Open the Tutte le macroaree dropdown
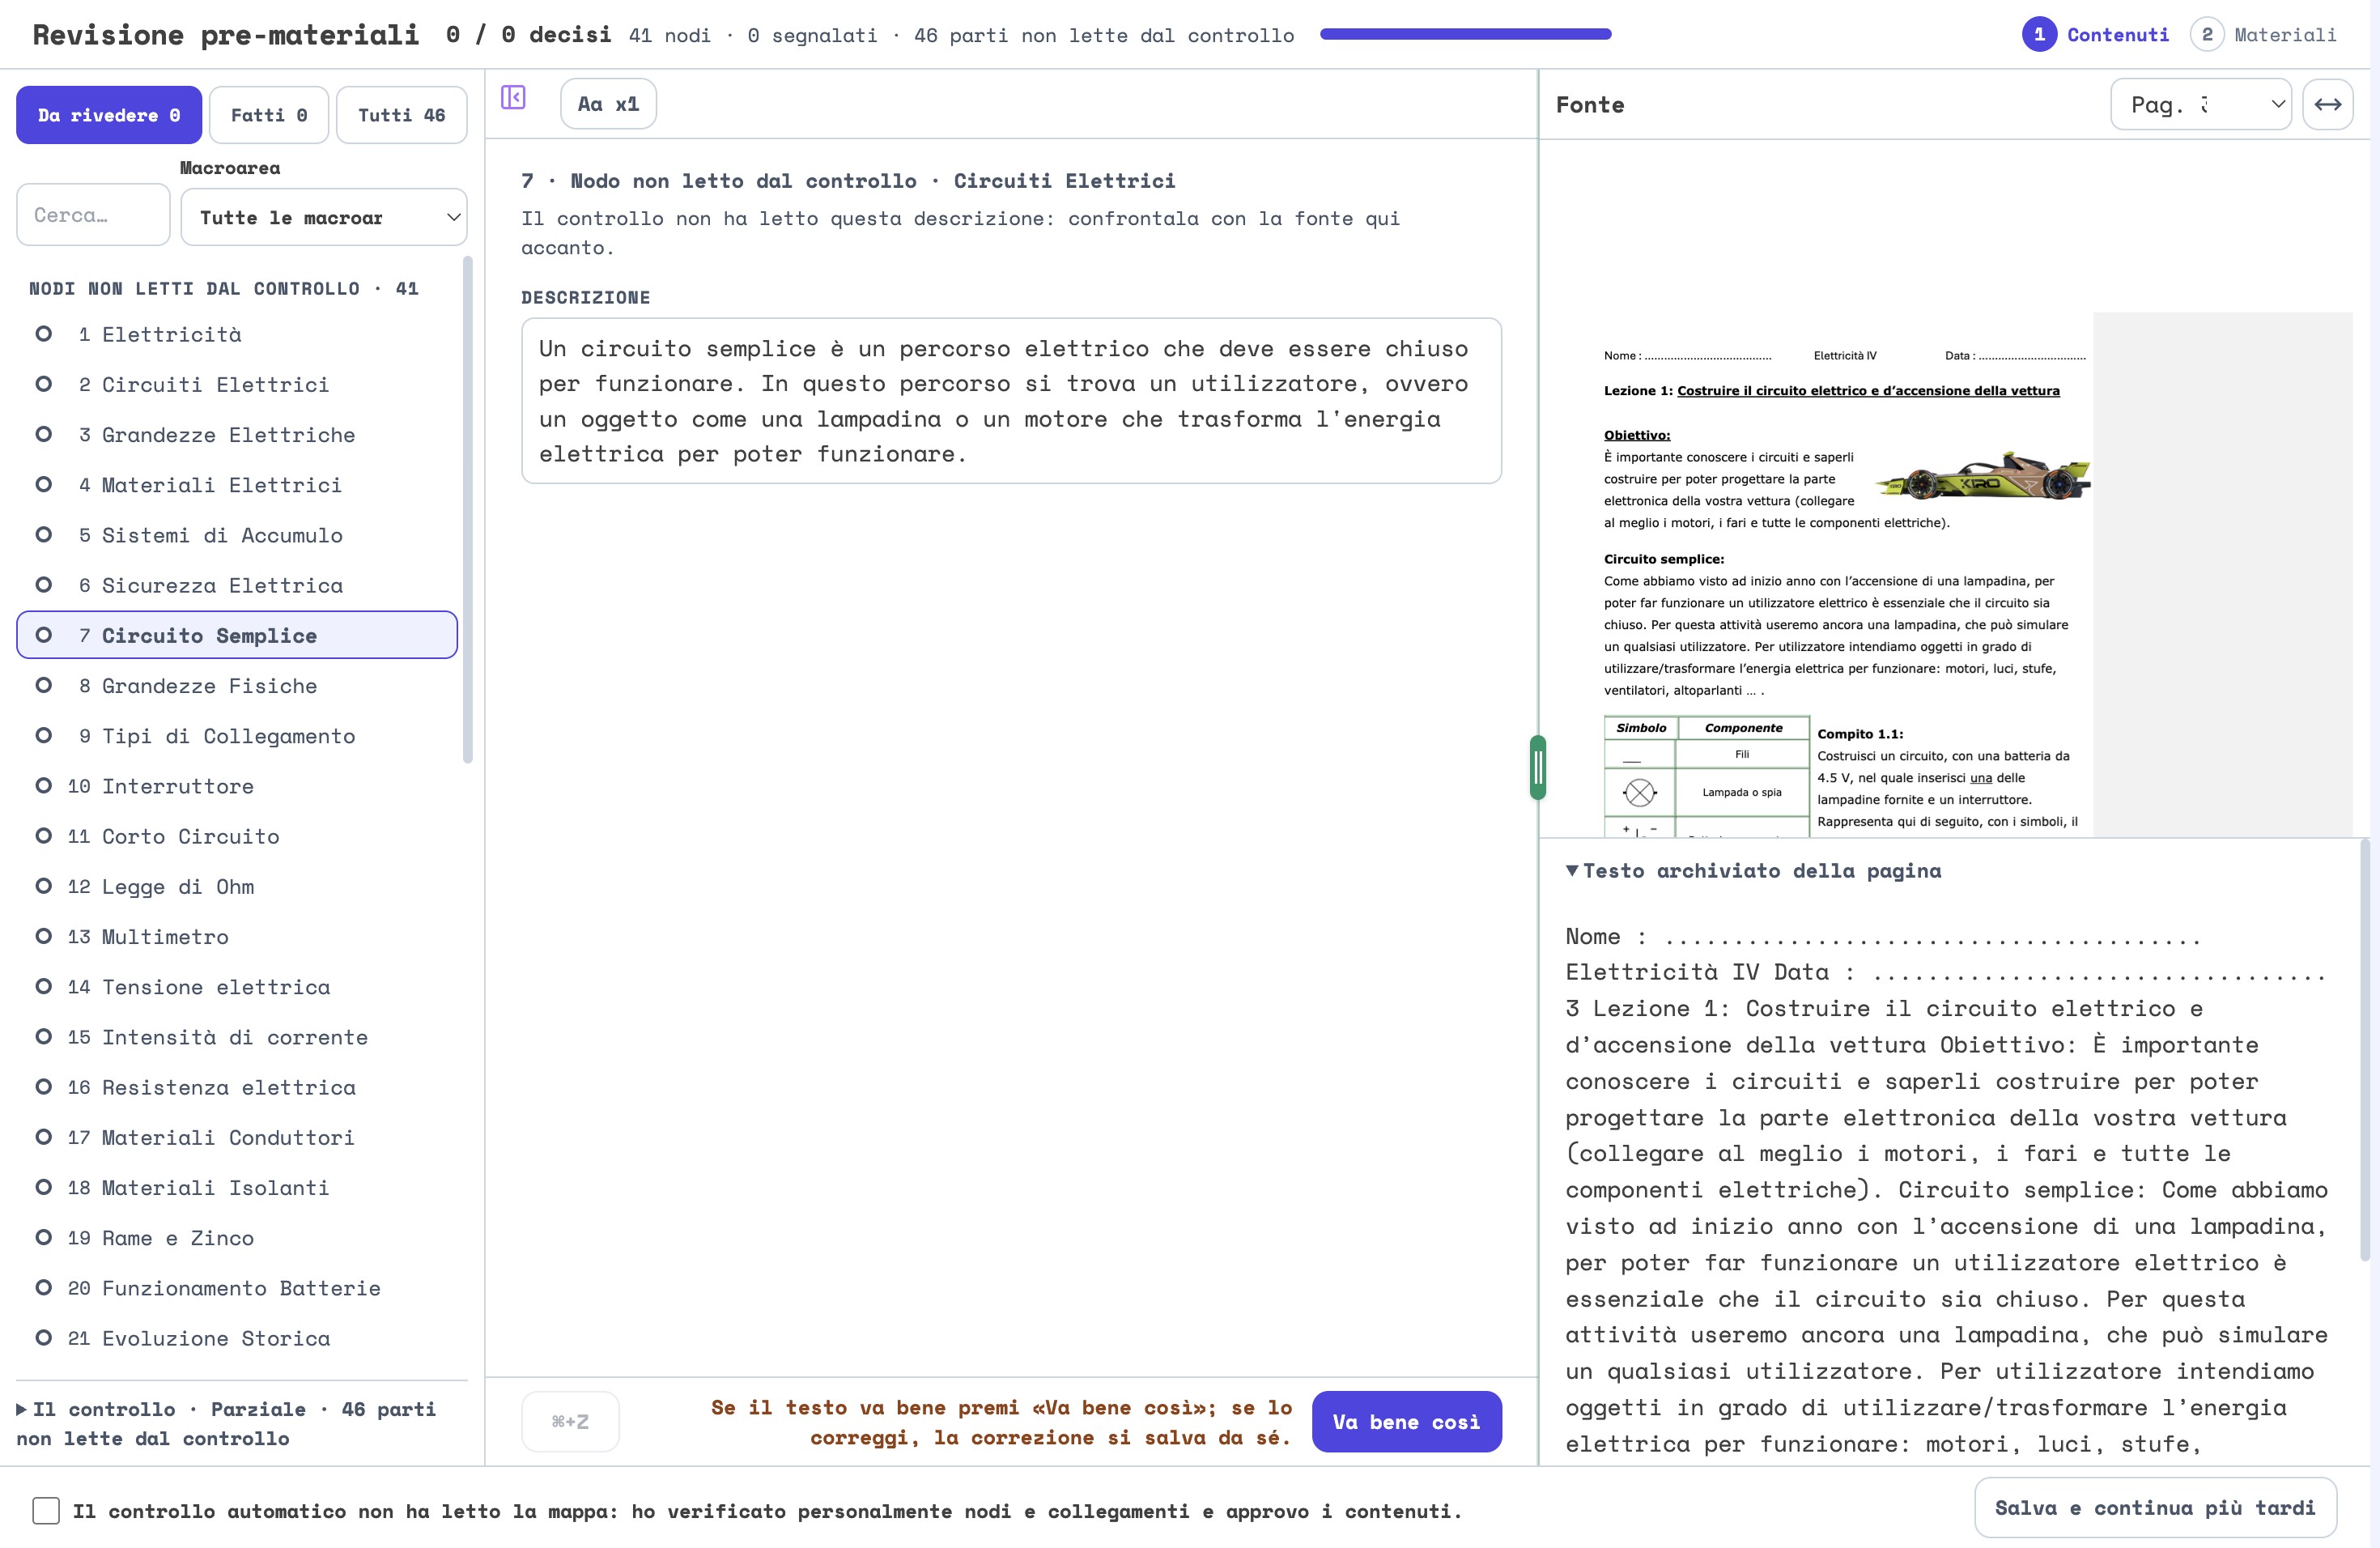2380x1548 pixels. pyautogui.click(x=324, y=217)
